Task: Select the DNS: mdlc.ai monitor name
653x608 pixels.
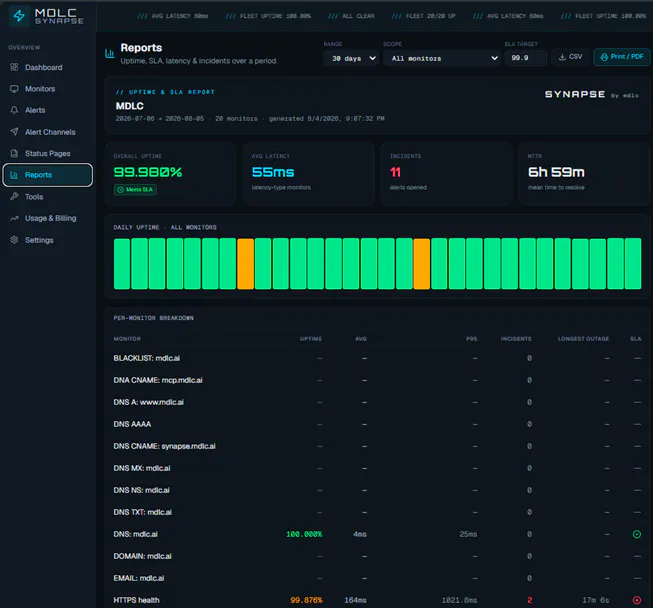Action: tap(135, 534)
